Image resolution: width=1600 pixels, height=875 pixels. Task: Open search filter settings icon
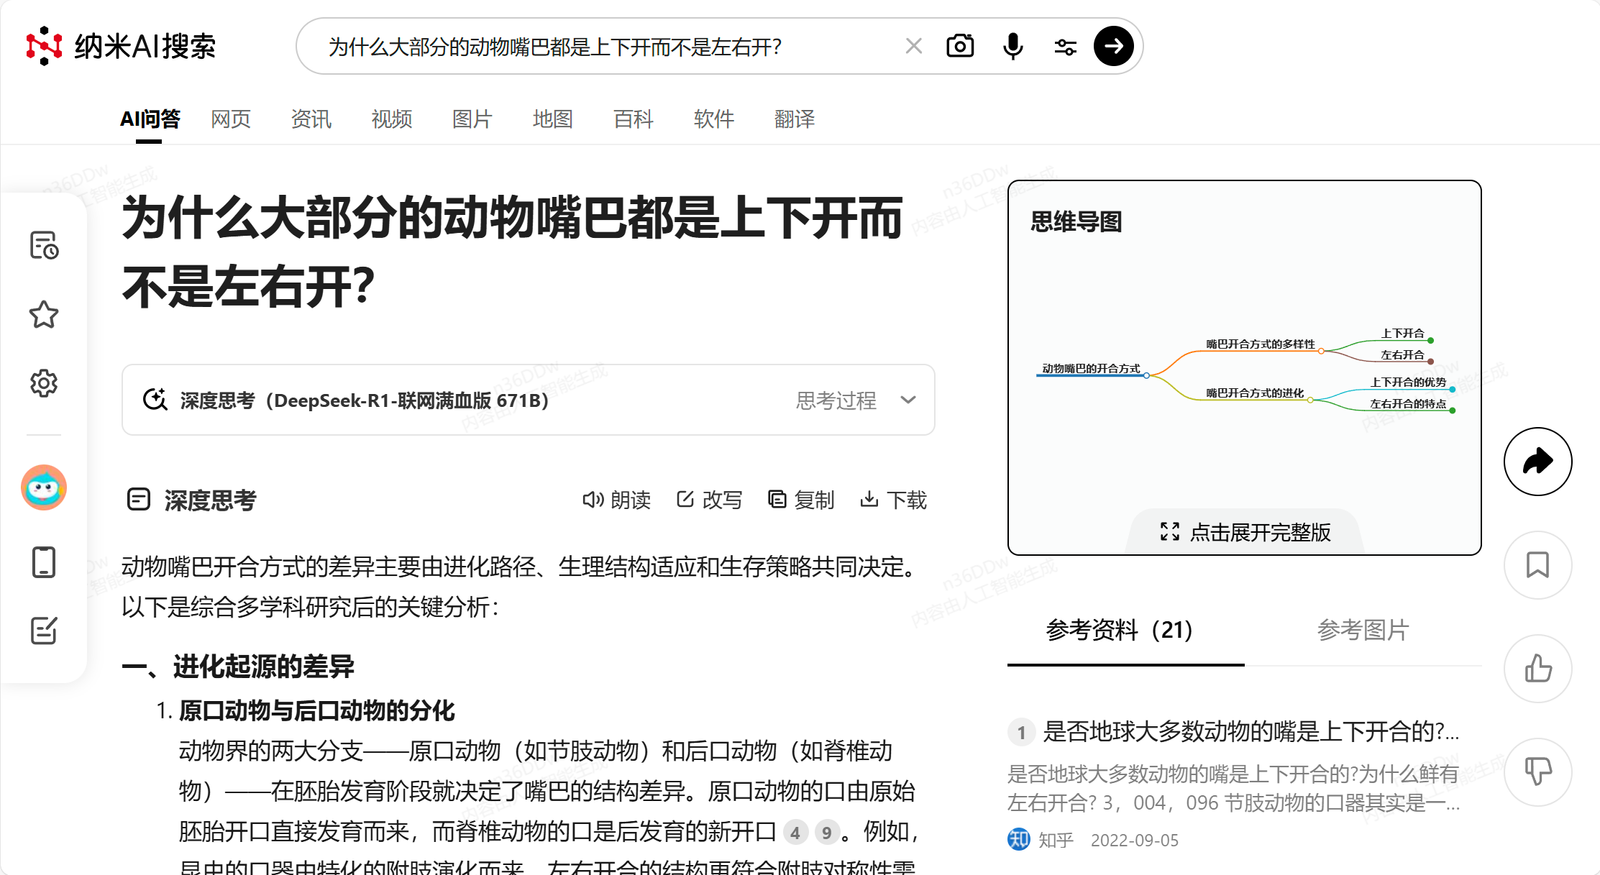pos(1065,46)
